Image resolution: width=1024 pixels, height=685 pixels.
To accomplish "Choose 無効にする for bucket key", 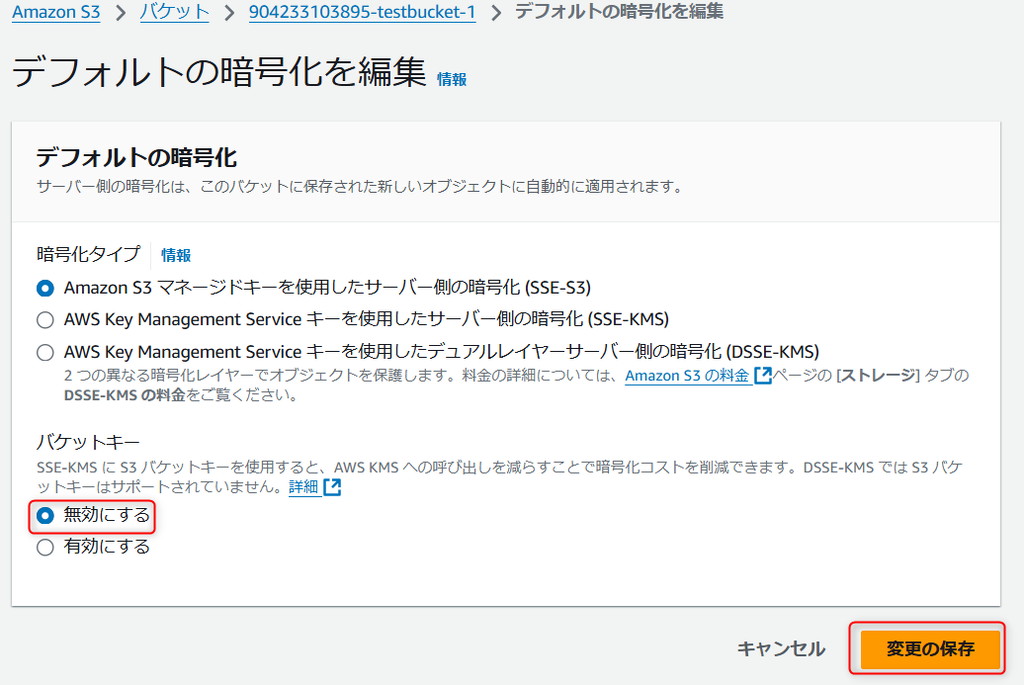I will tap(45, 516).
